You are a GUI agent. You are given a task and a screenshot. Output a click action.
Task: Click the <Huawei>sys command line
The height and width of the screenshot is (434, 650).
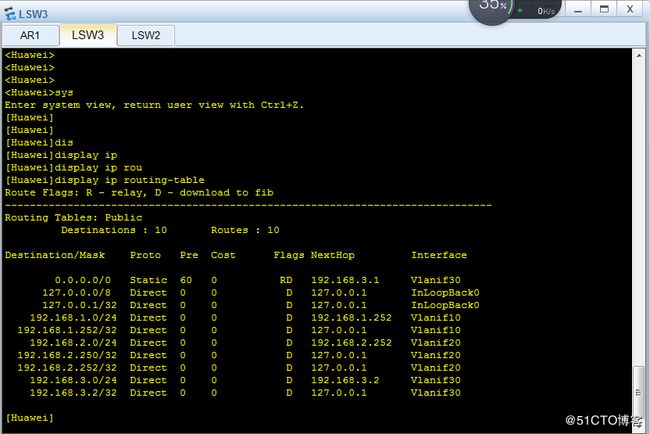point(39,92)
